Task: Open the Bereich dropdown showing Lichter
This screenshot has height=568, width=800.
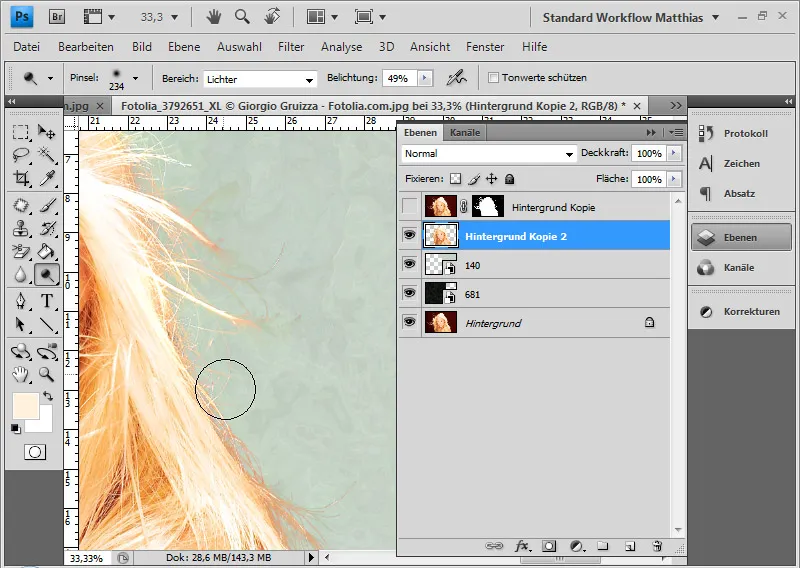Action: (260, 79)
